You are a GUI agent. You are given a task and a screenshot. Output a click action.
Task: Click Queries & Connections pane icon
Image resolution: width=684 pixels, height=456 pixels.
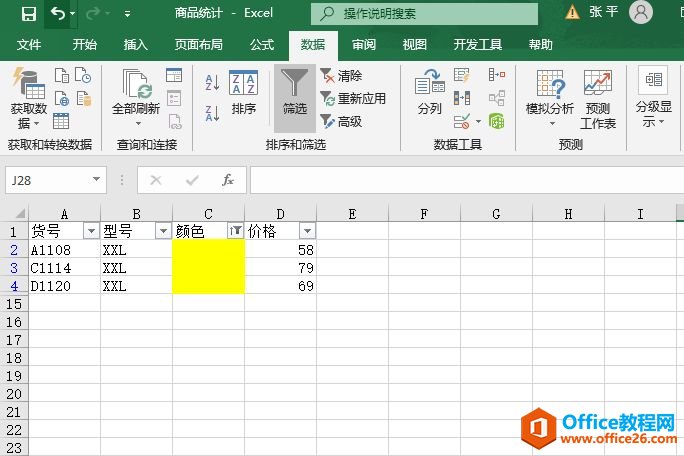174,75
